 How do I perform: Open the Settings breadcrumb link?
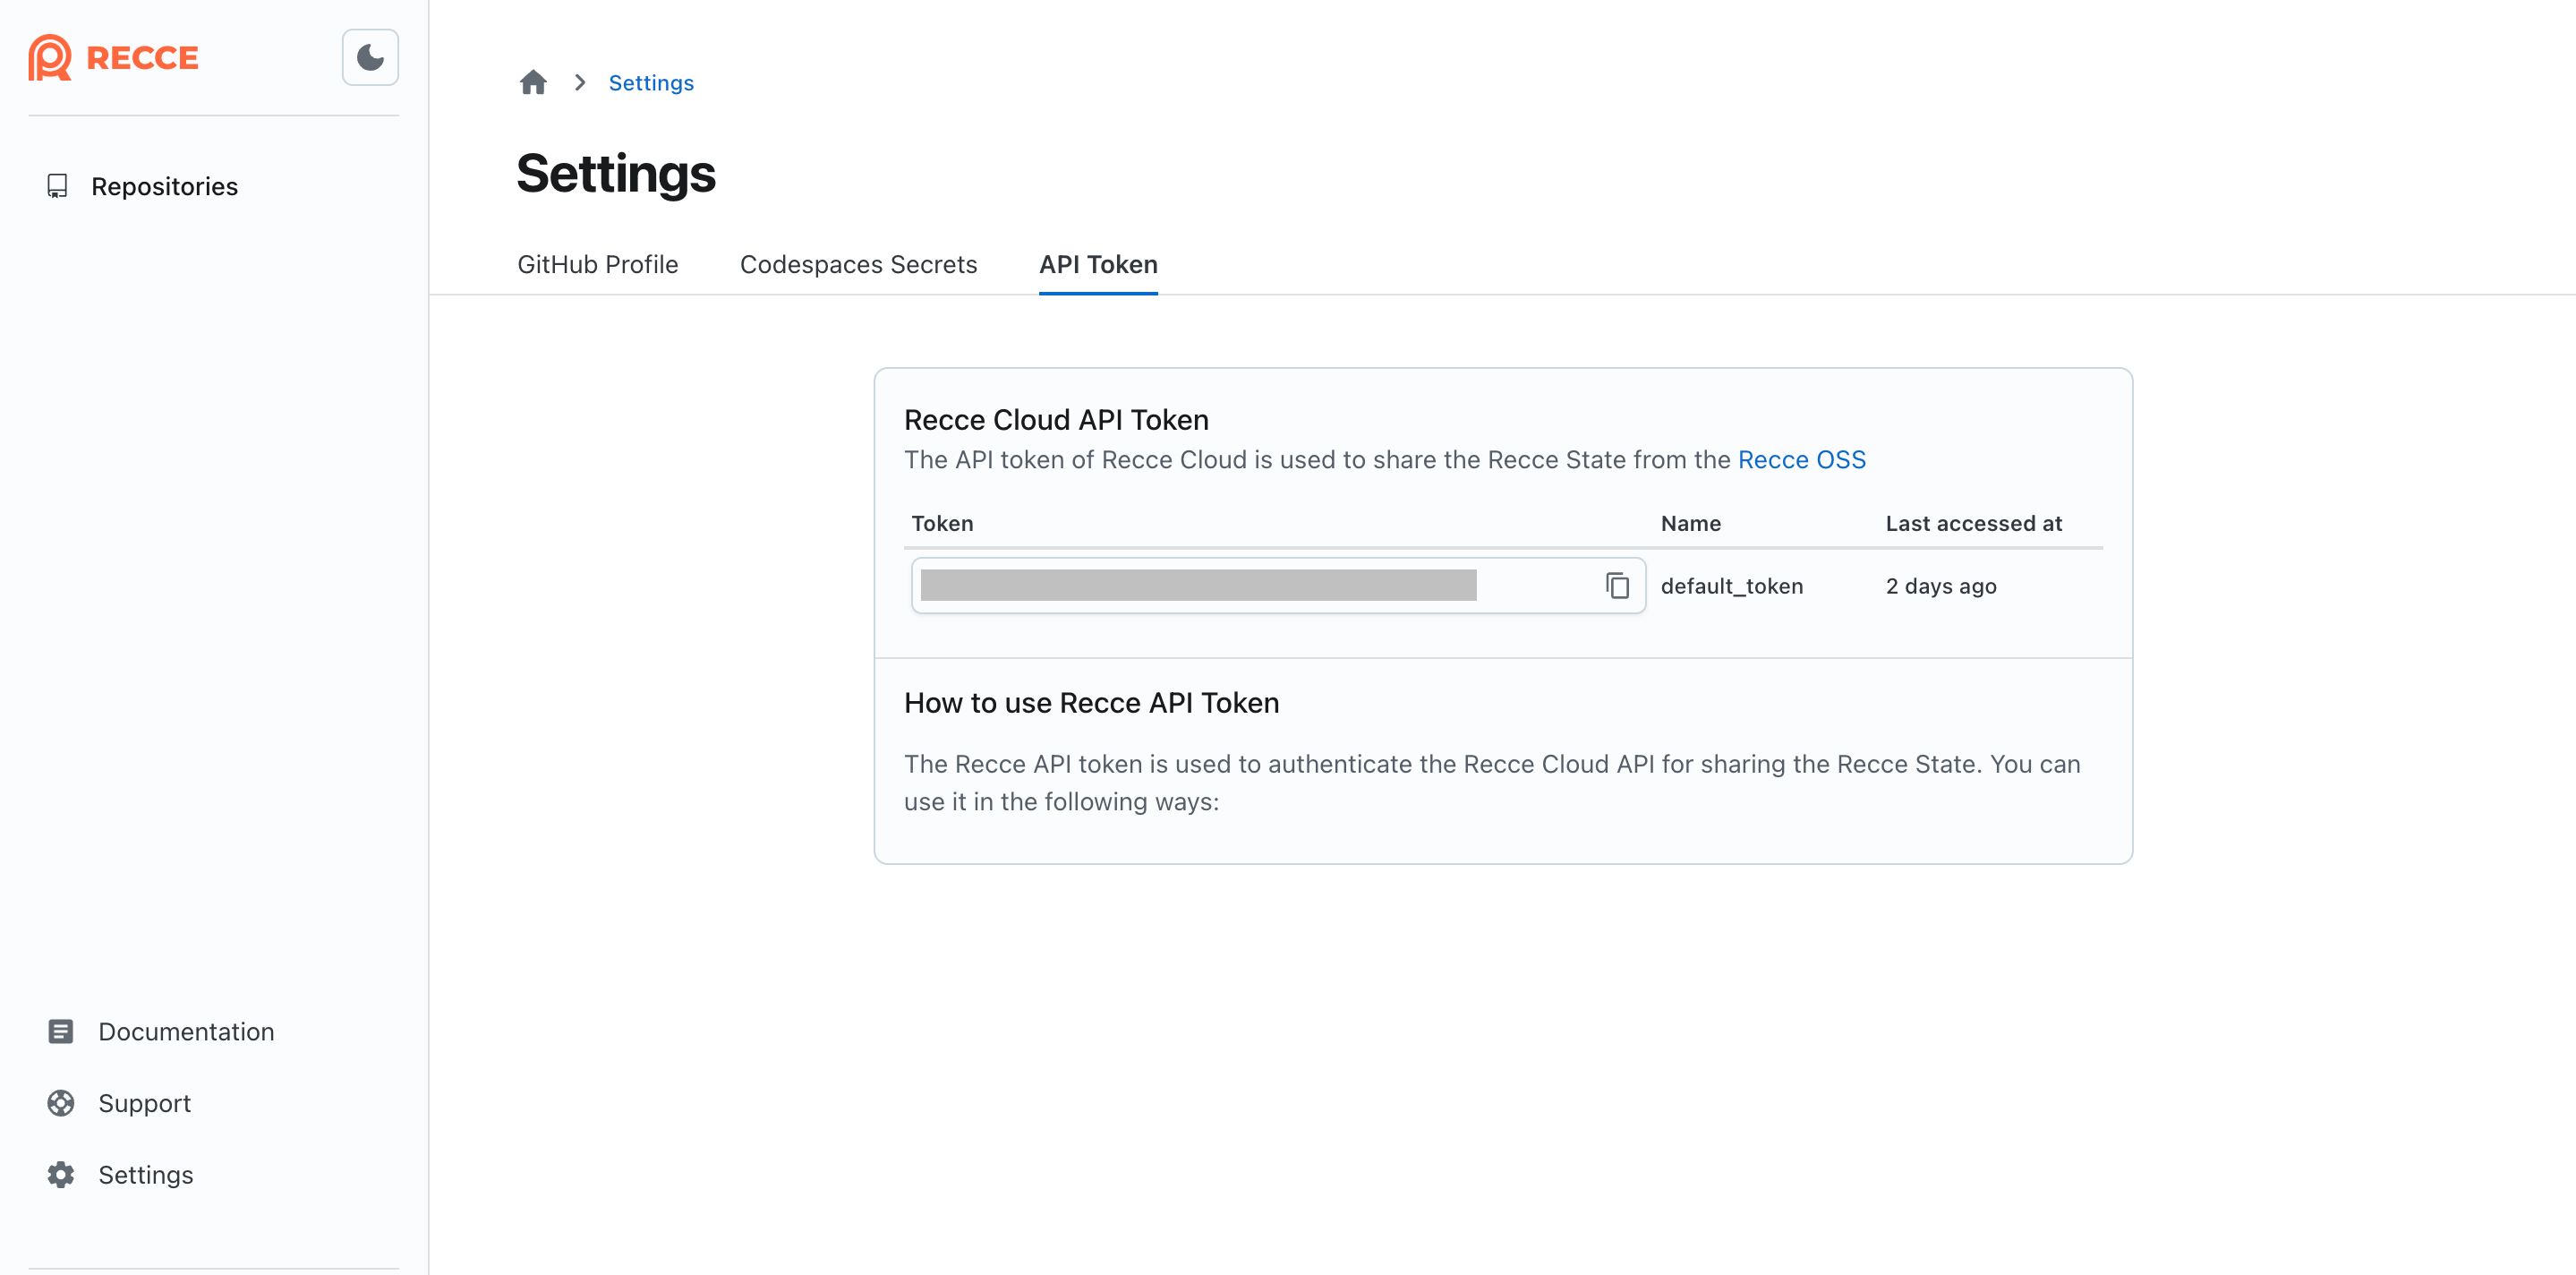[x=650, y=83]
